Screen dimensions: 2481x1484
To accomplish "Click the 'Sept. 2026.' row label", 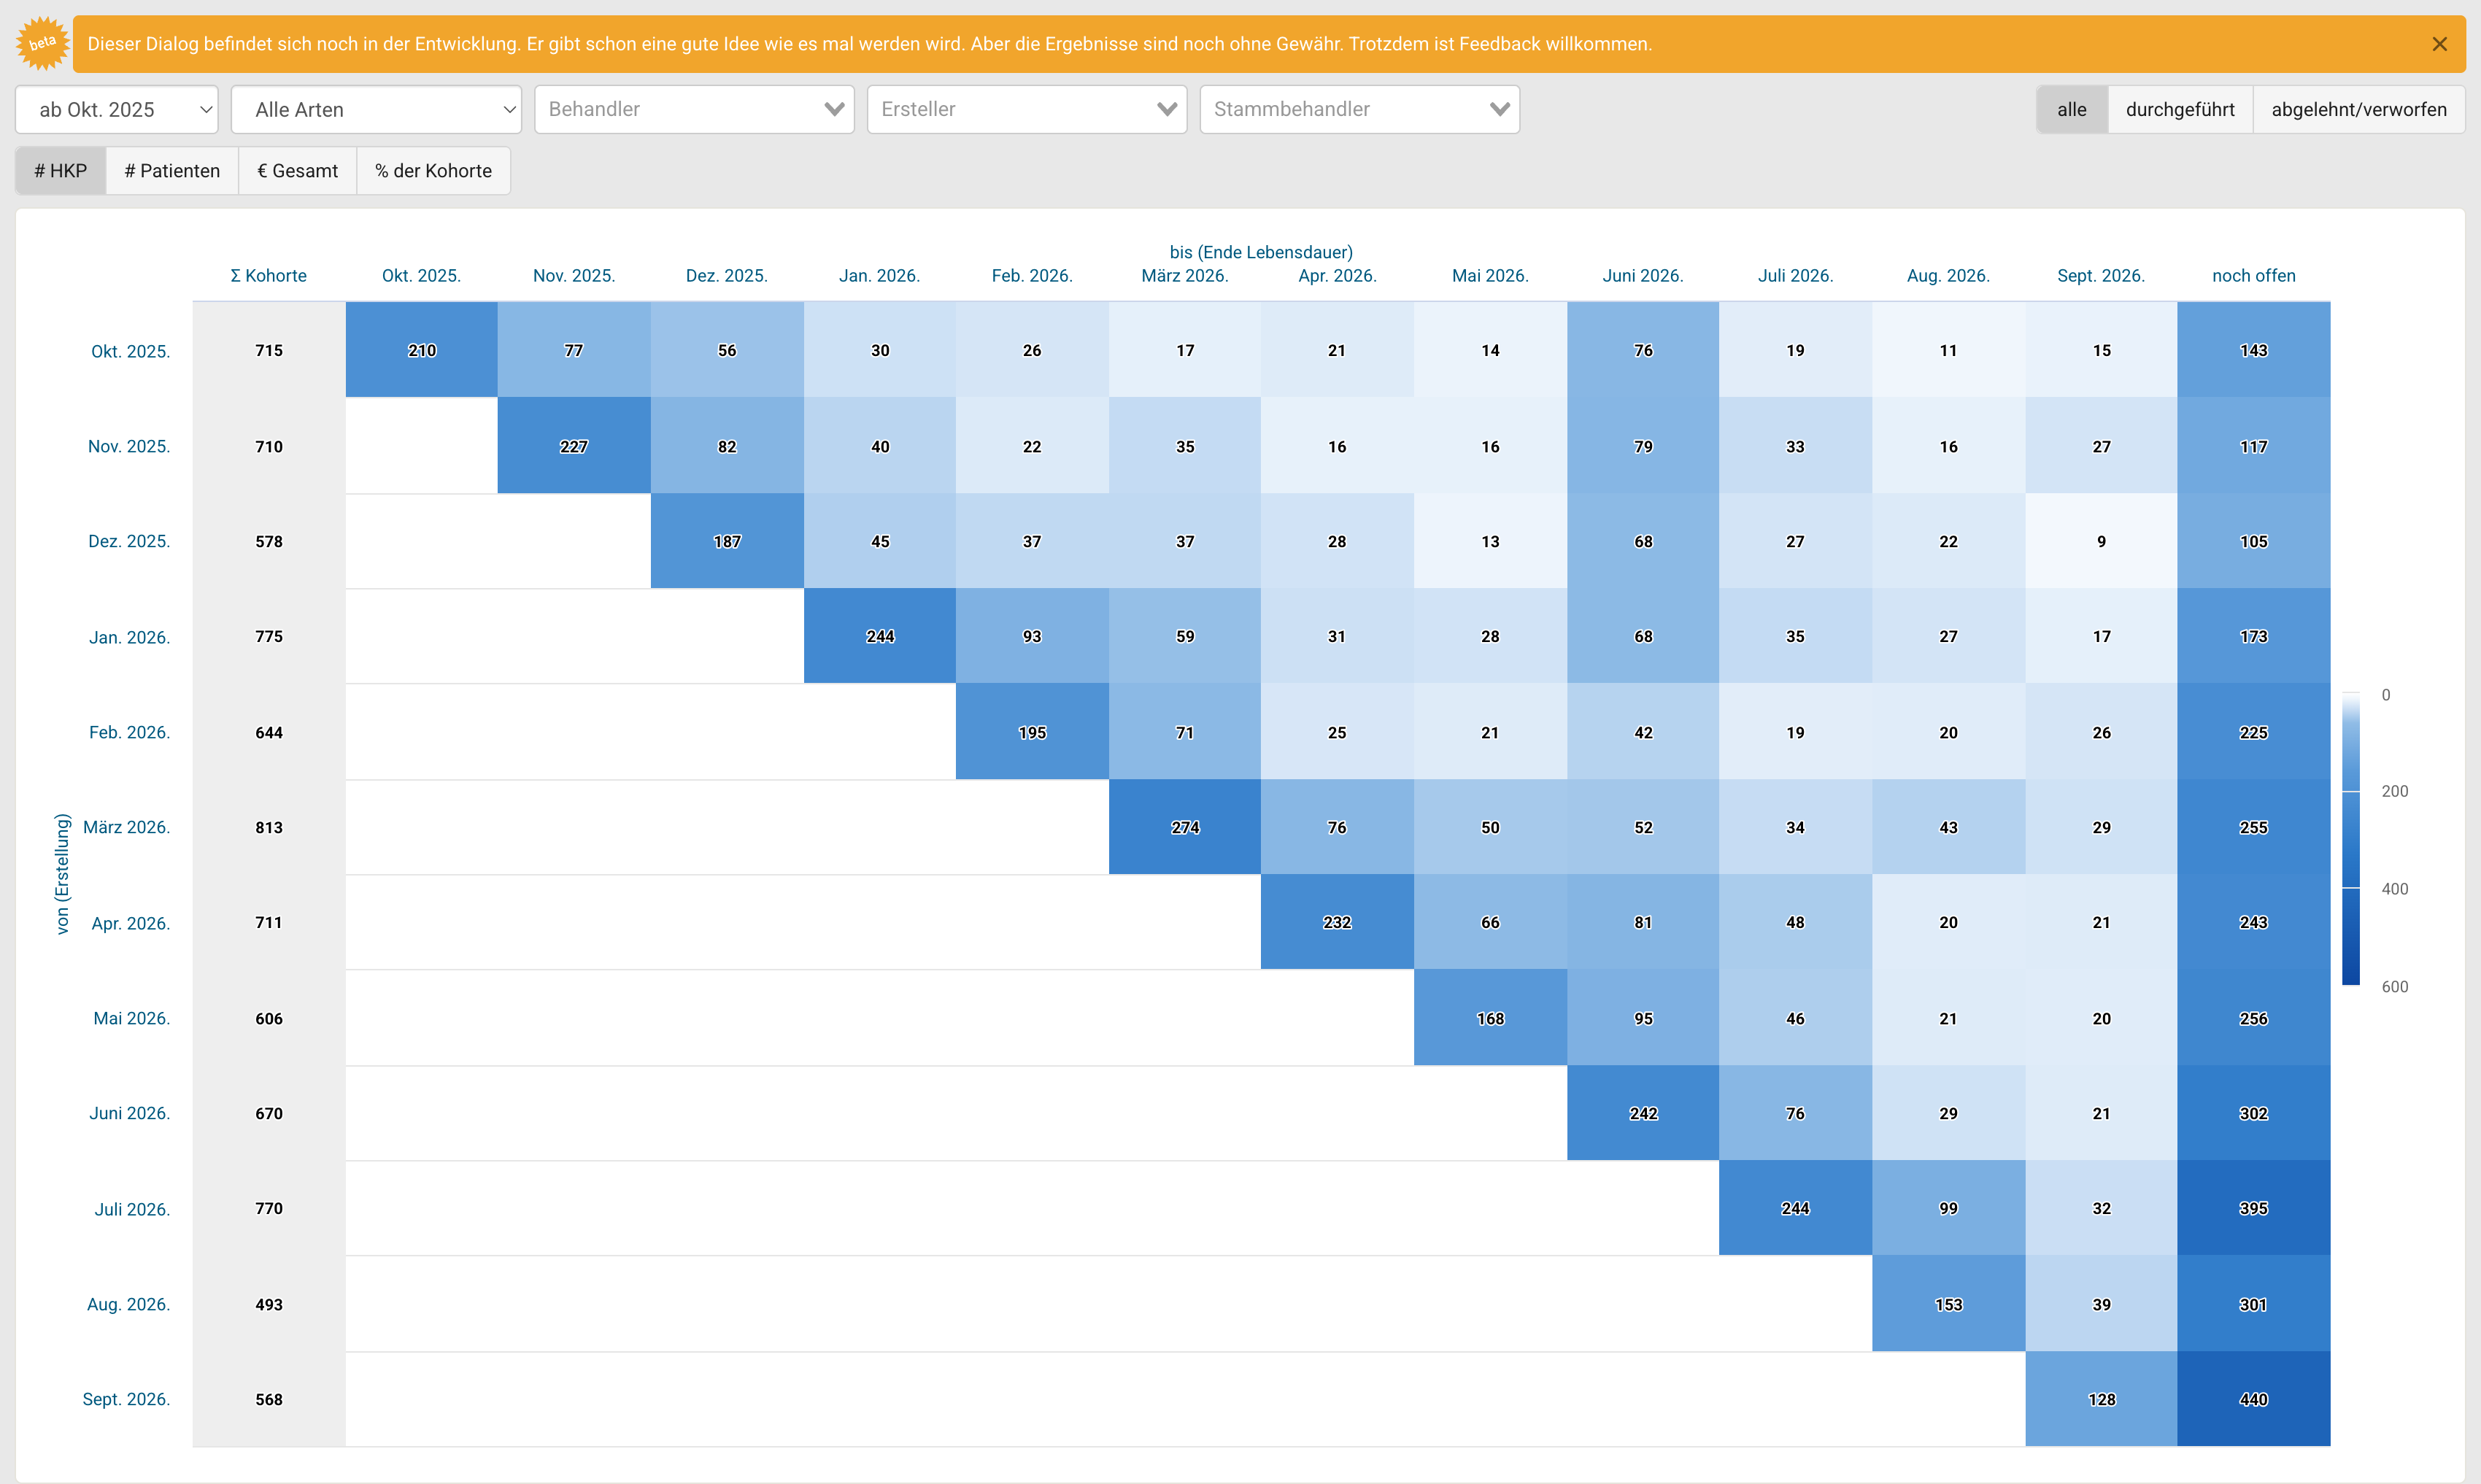I will tap(126, 1399).
